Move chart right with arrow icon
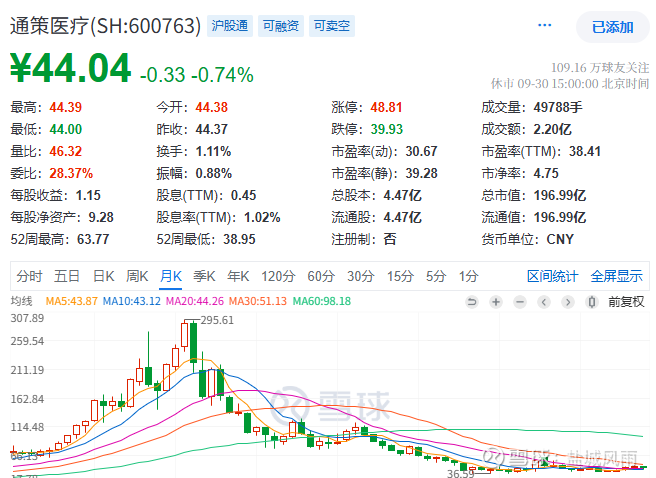Viewport: 656px width, 478px height. click(567, 302)
